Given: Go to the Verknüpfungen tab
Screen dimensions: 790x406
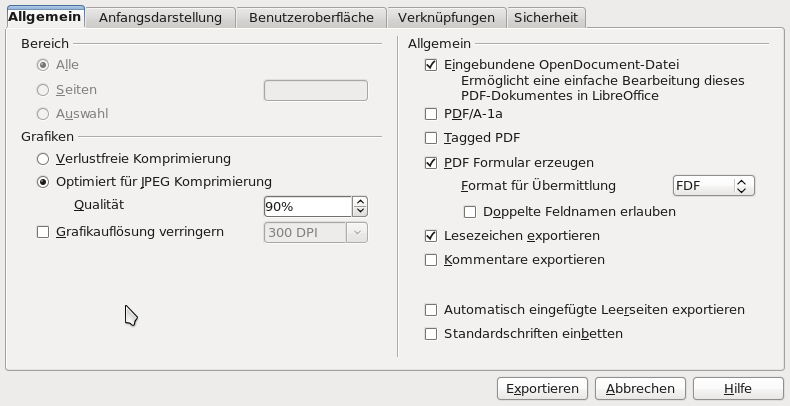Looking at the screenshot, I should (445, 17).
